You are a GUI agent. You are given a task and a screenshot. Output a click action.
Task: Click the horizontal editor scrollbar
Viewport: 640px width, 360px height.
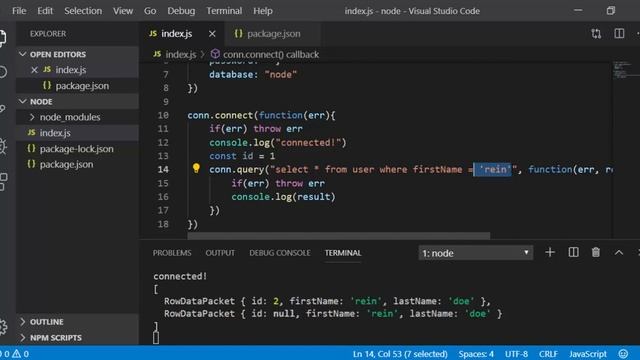pos(339,236)
